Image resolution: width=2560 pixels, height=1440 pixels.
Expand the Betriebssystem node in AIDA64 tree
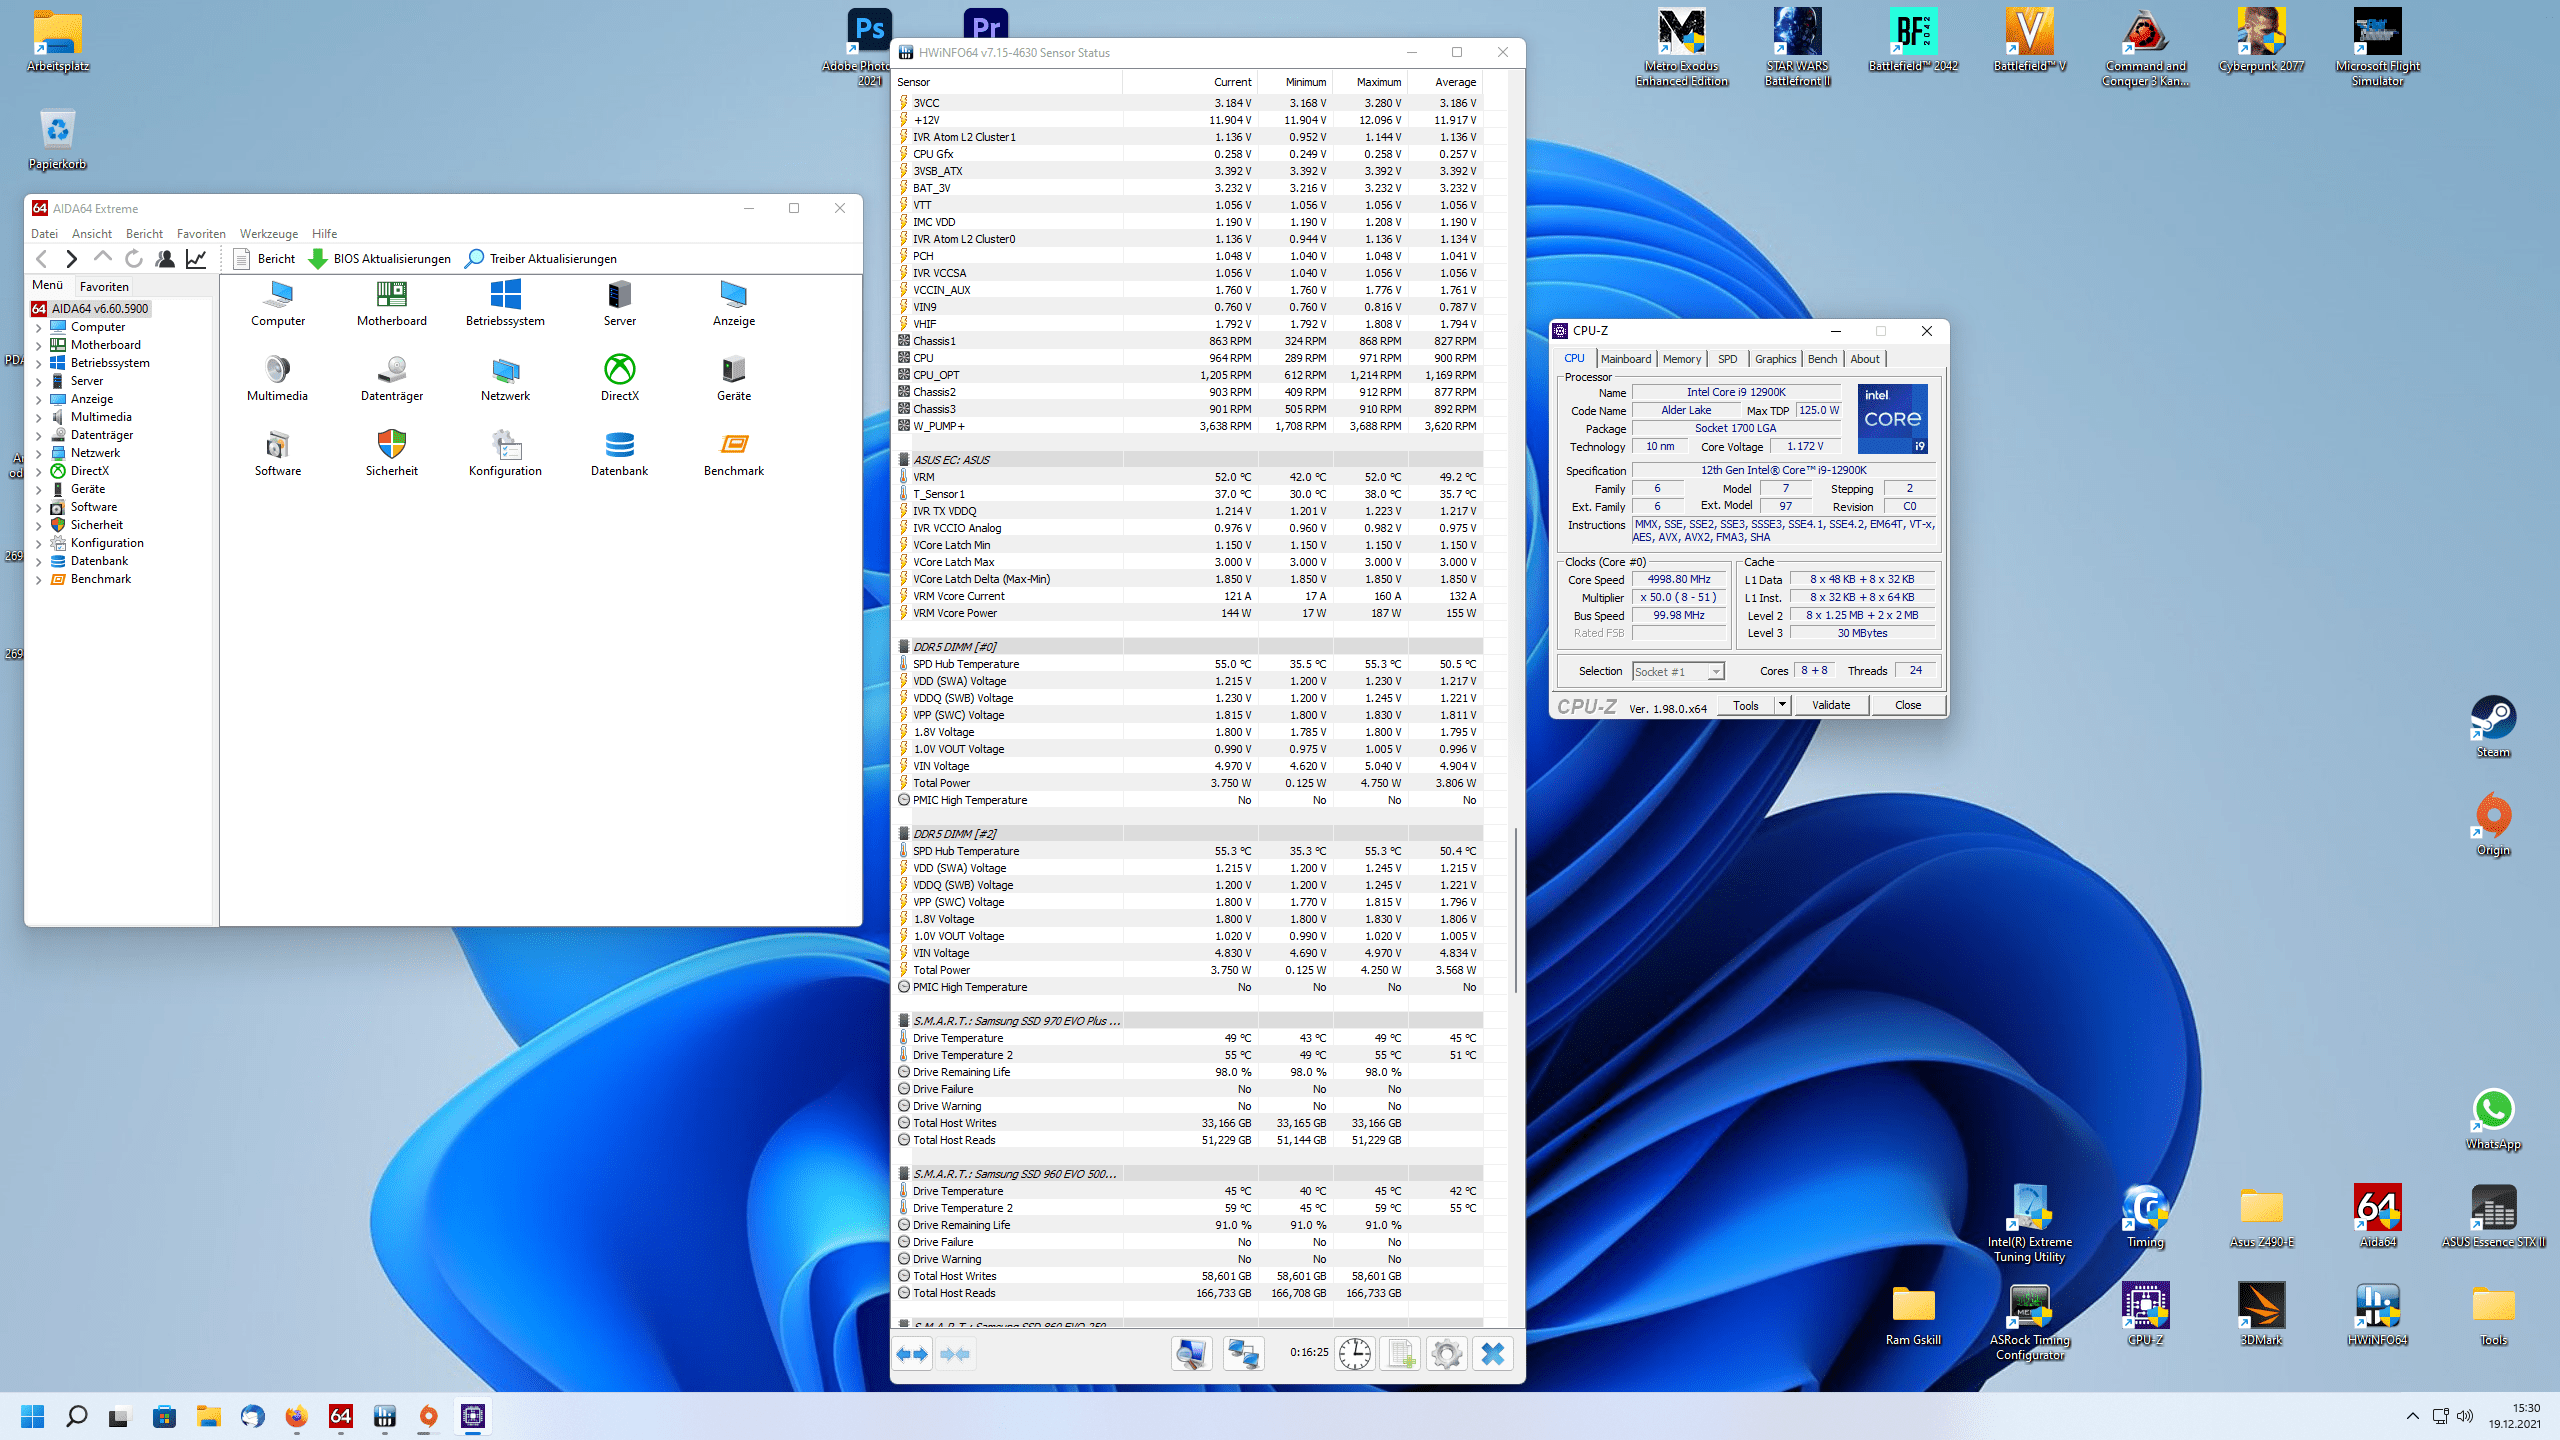pos(39,363)
